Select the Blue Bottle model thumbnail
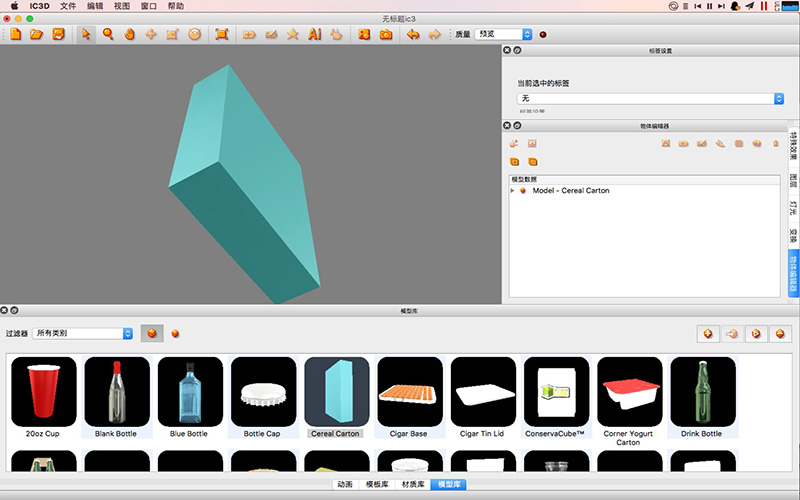This screenshot has width=800, height=500. pyautogui.click(x=190, y=391)
